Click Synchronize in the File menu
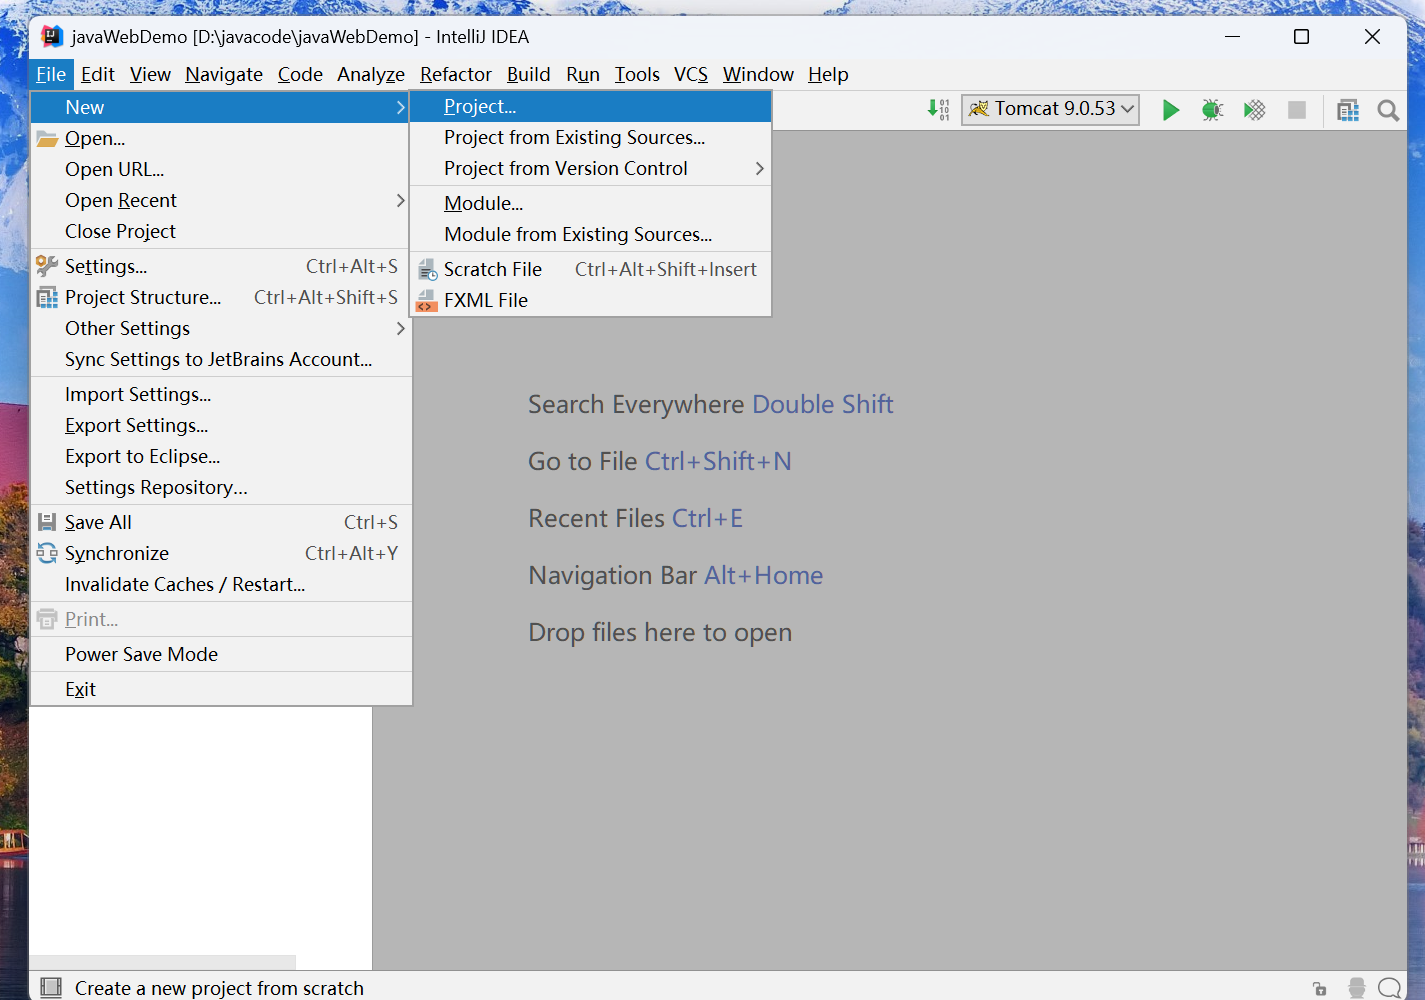This screenshot has height=1000, width=1425. (x=221, y=553)
